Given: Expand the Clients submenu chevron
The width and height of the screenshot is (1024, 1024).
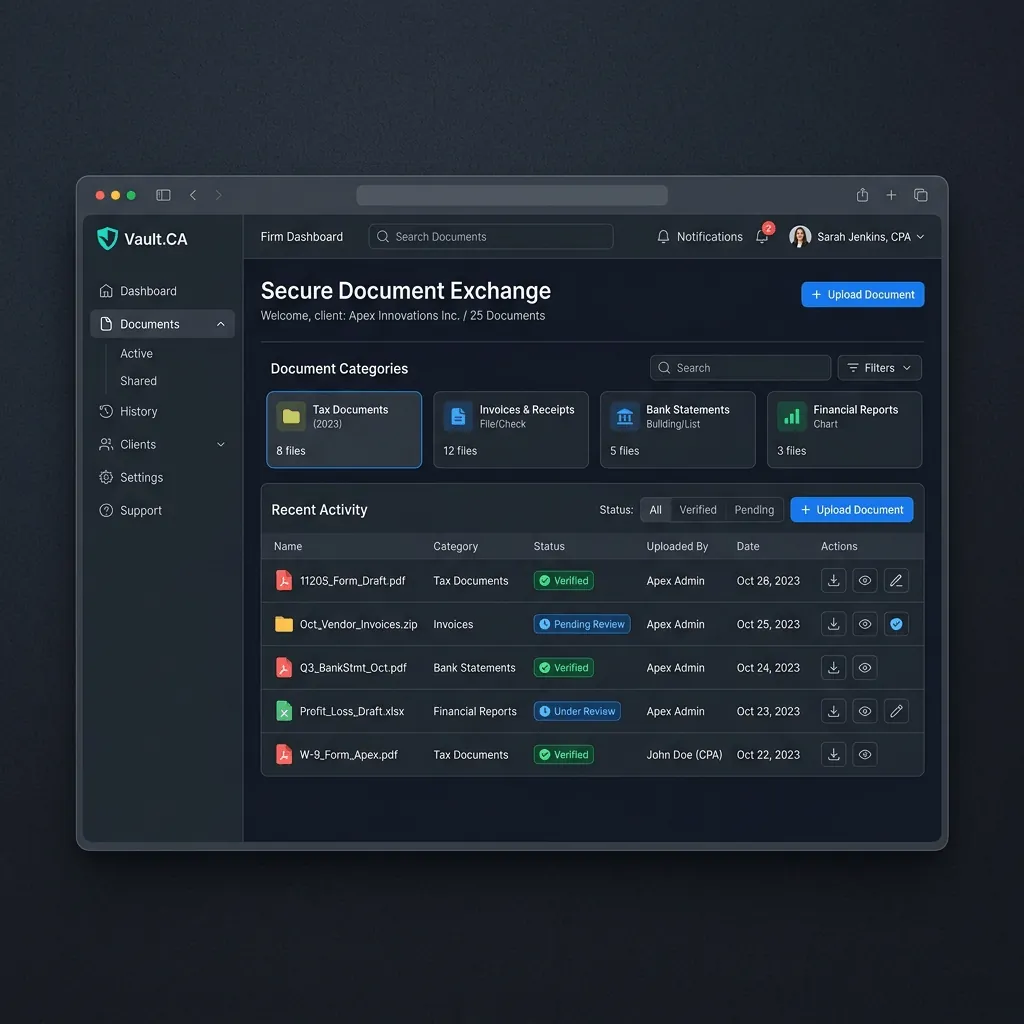Looking at the screenshot, I should pos(221,444).
